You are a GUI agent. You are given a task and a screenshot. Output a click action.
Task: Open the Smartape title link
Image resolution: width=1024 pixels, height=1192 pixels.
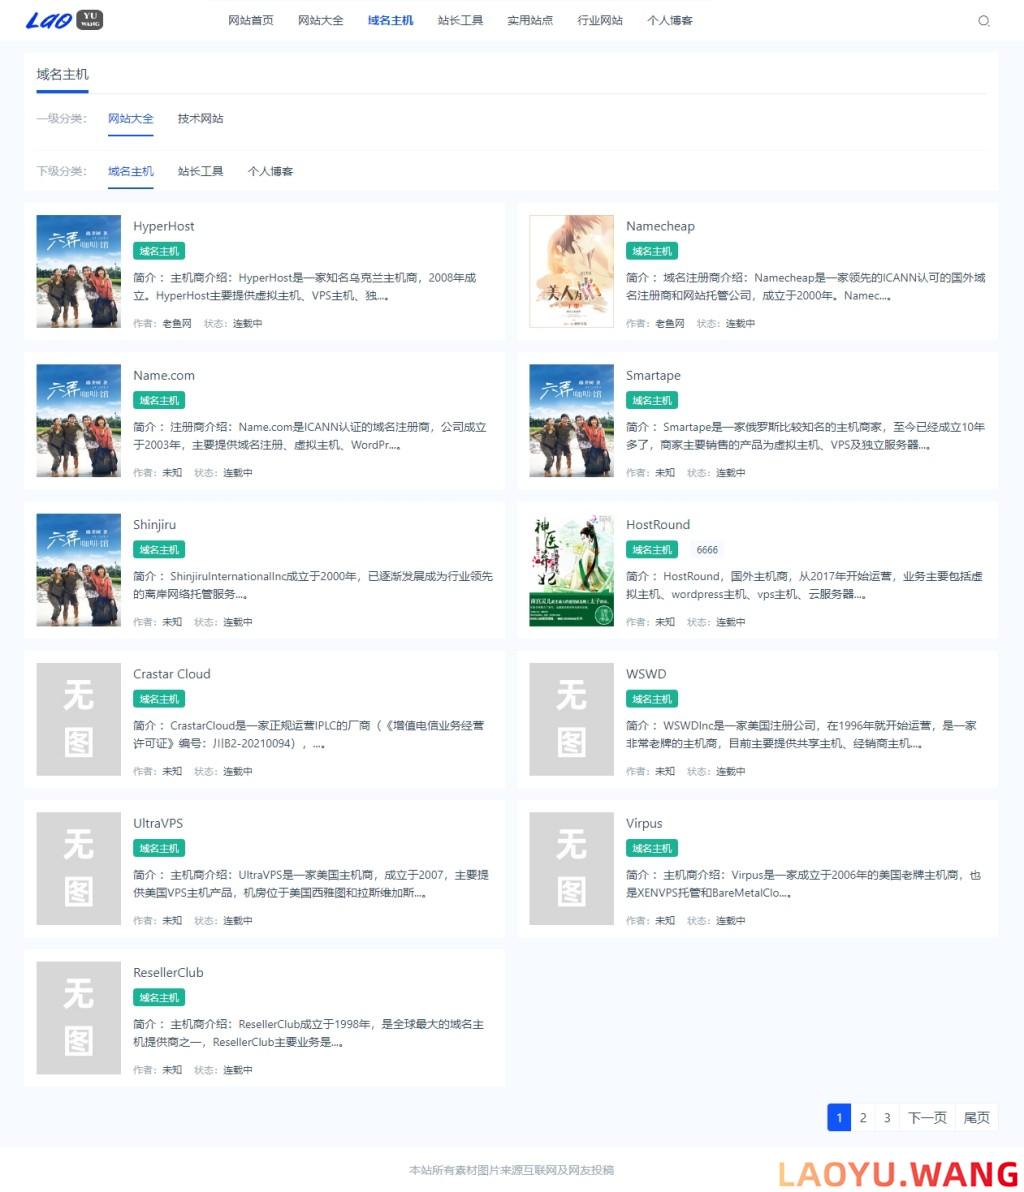(653, 376)
